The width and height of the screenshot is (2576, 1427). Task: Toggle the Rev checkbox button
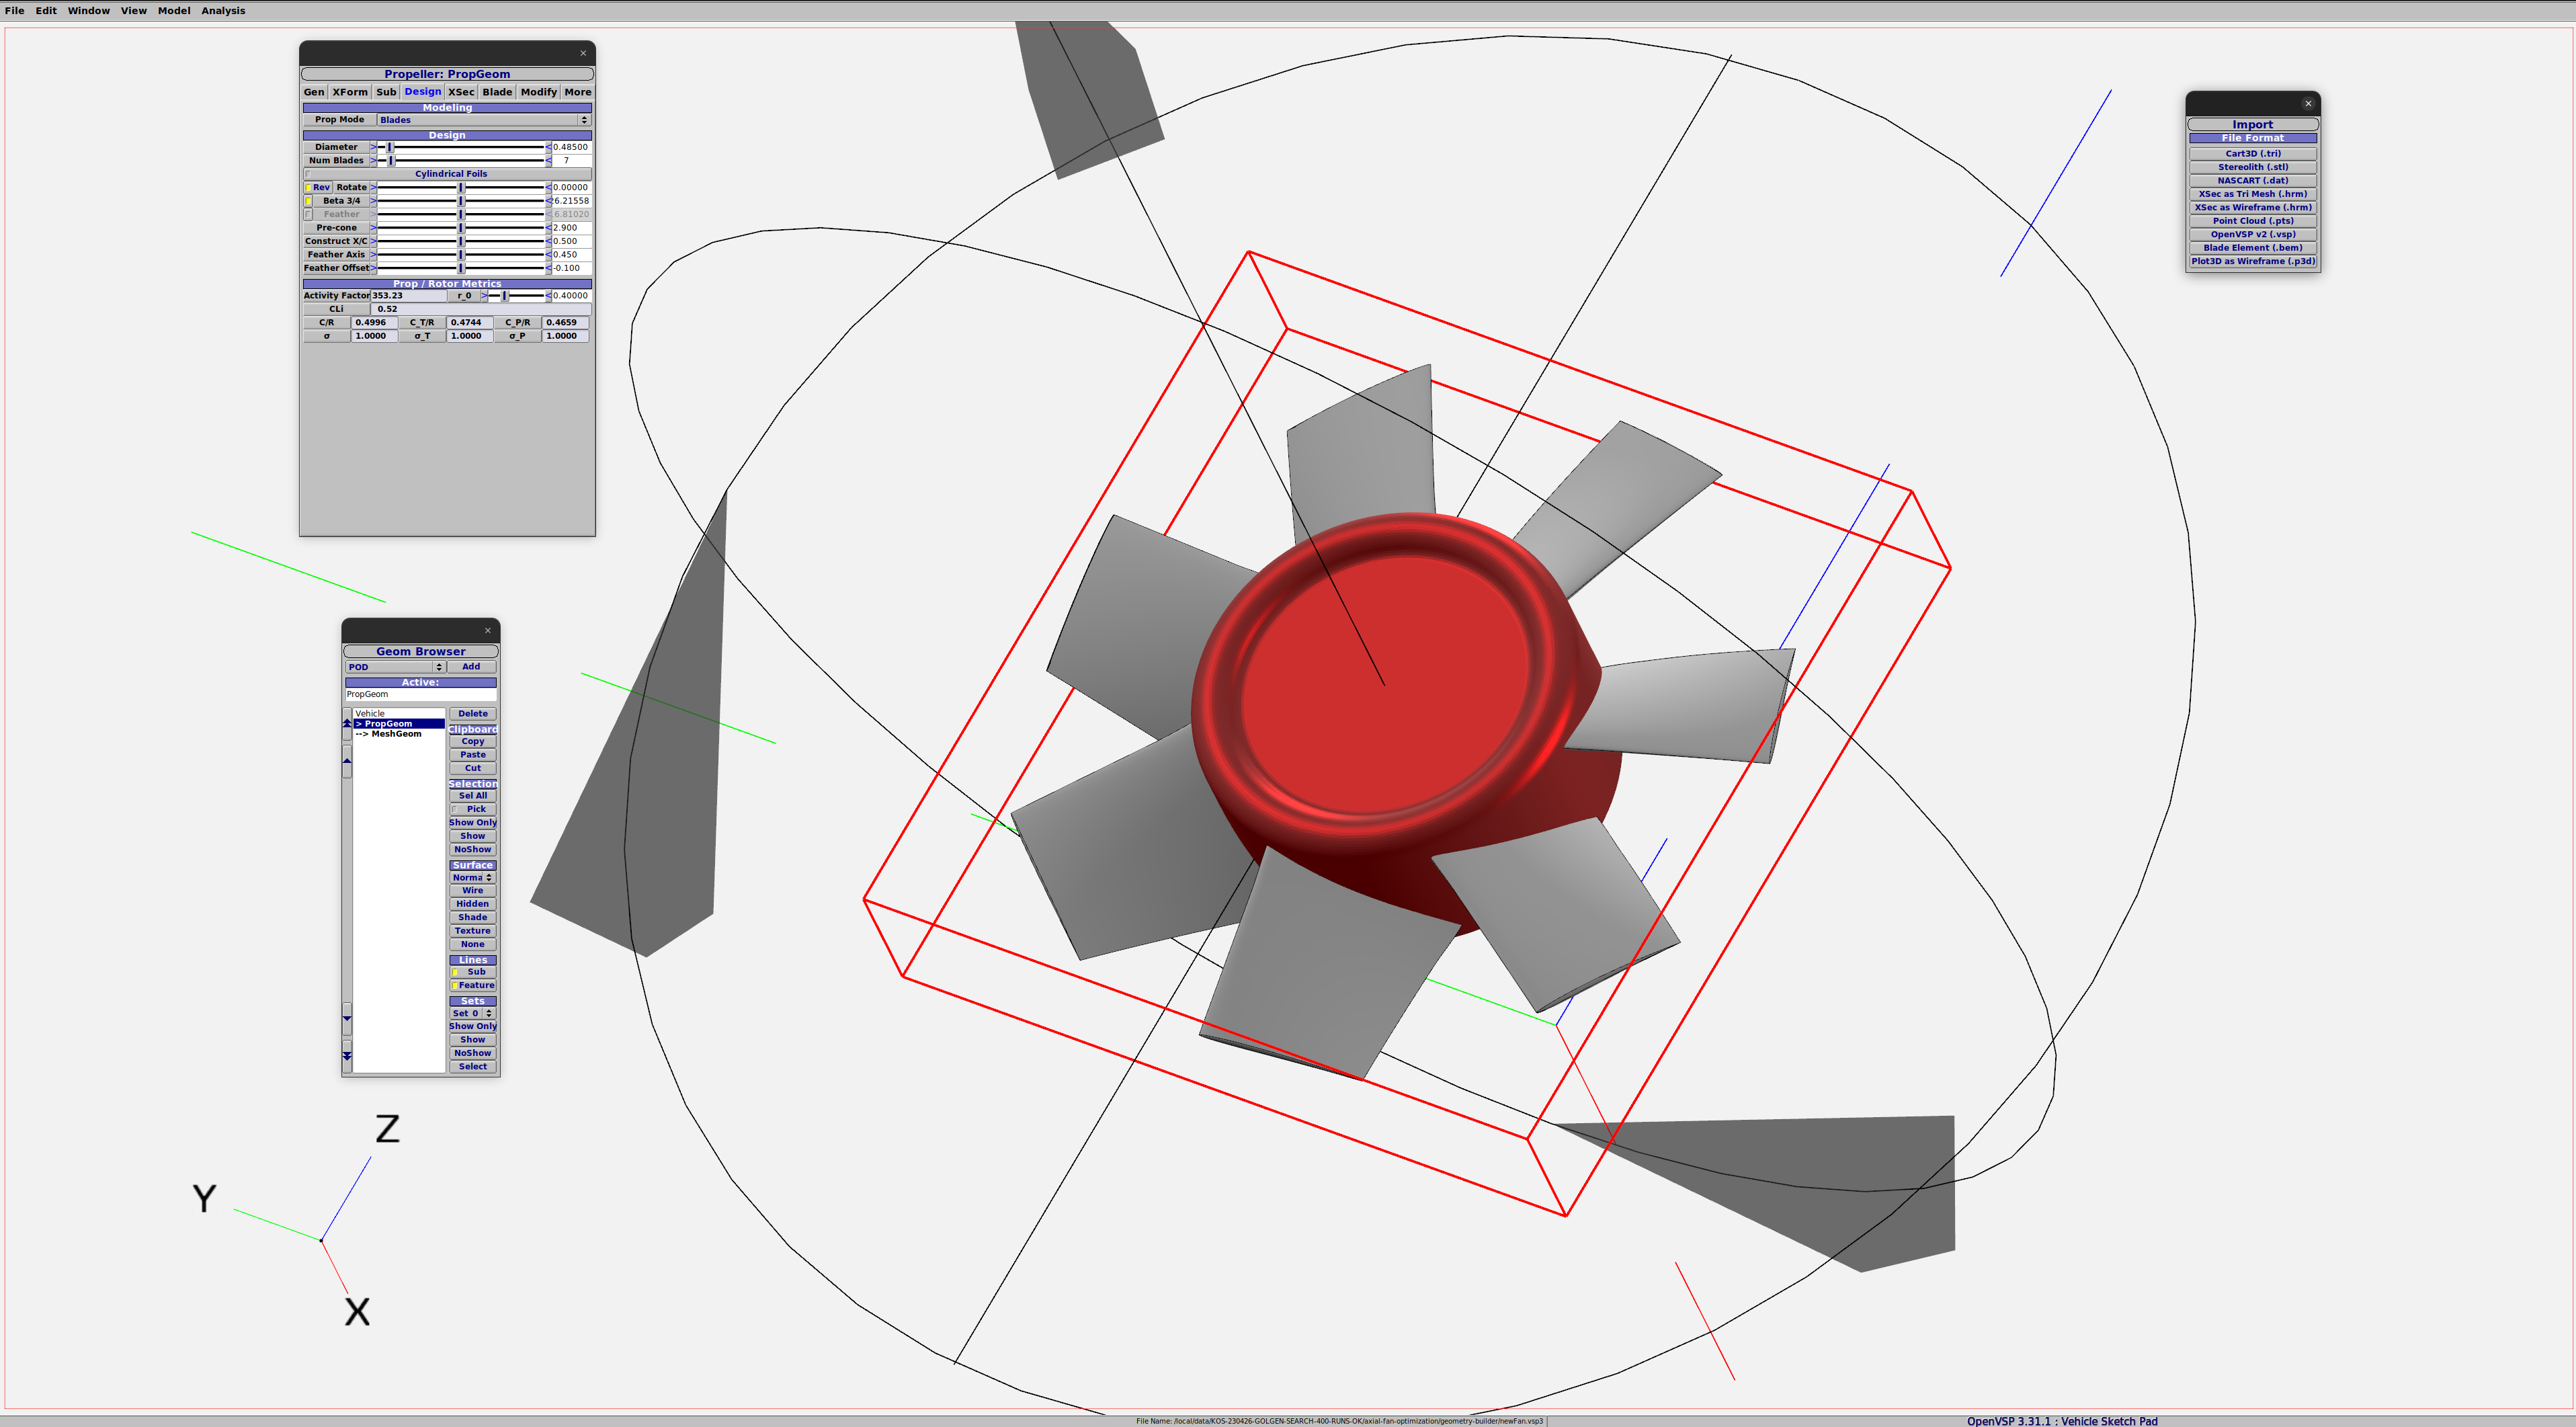[318, 187]
